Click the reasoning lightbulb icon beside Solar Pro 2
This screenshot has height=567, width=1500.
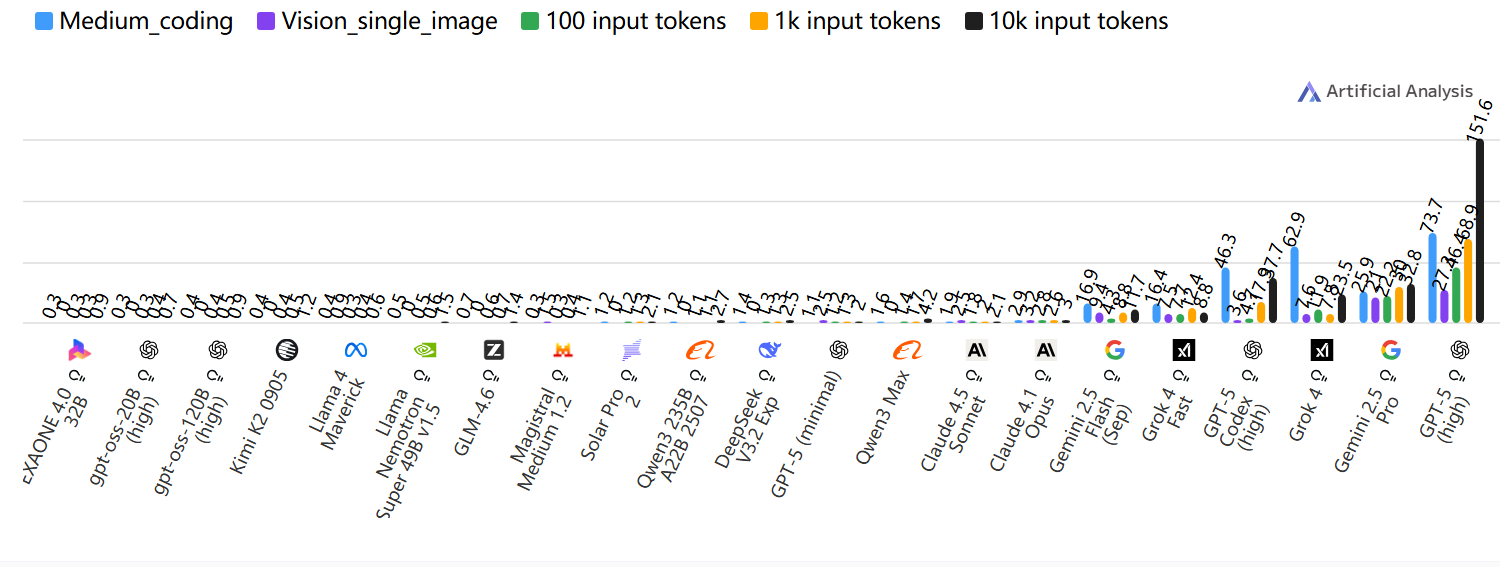tap(631, 378)
